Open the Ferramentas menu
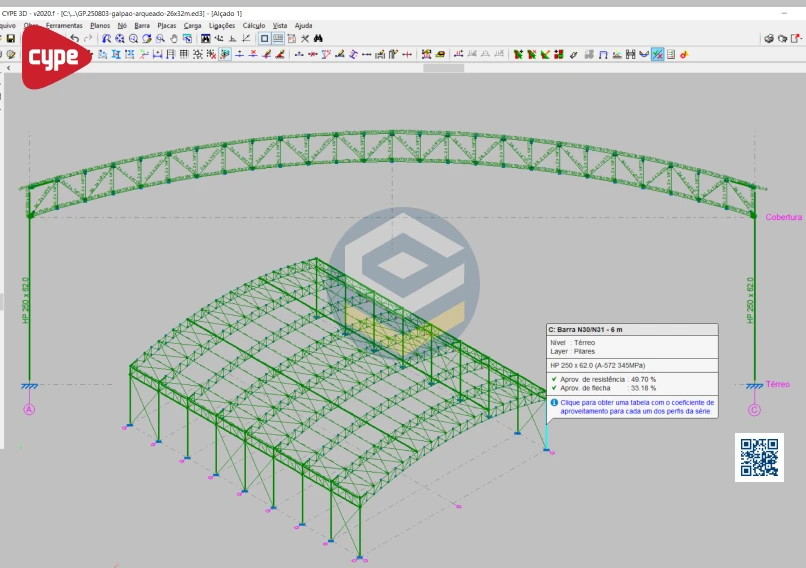This screenshot has width=806, height=568. 64,25
